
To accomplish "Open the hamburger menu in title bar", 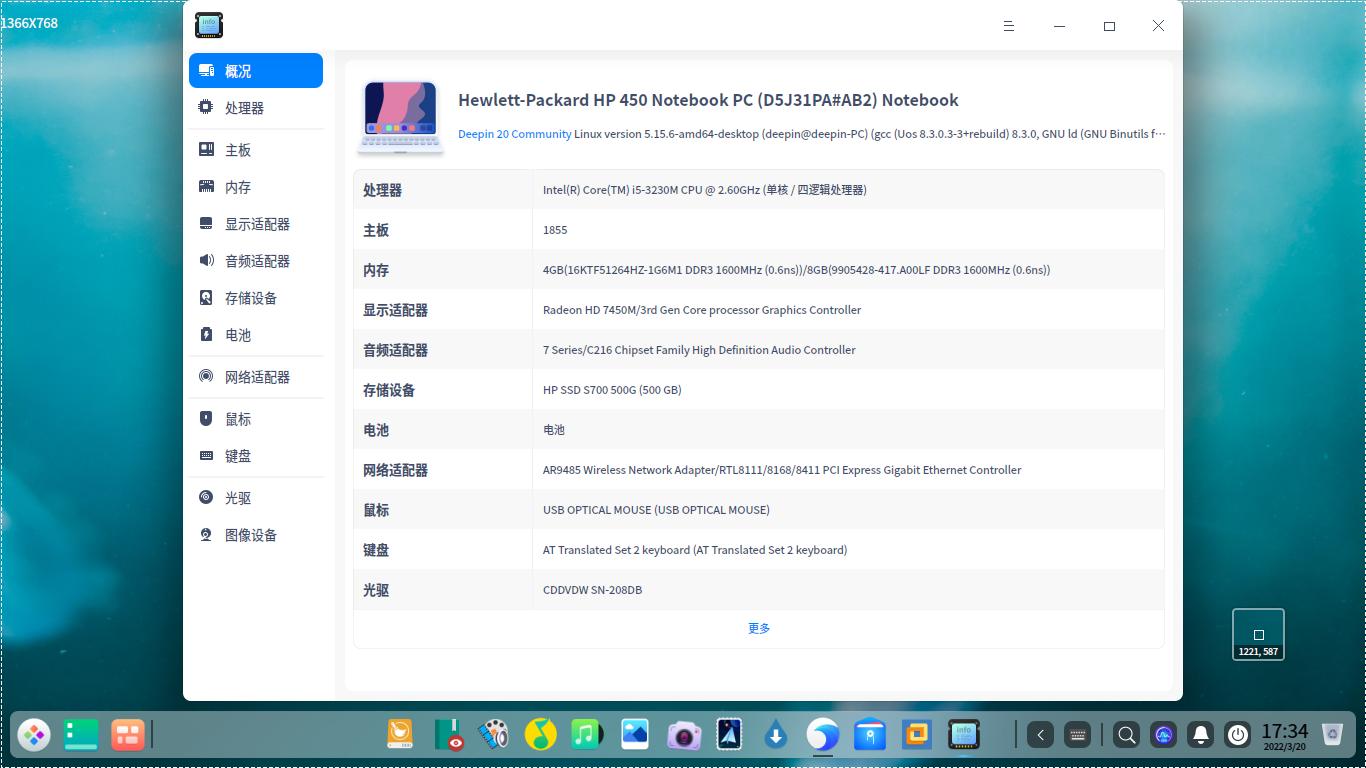I will [x=1009, y=26].
